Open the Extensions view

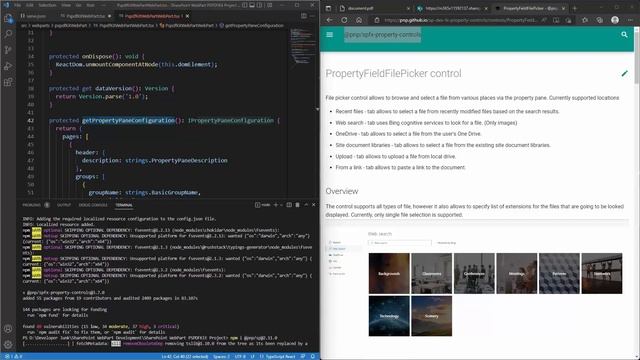(8, 82)
